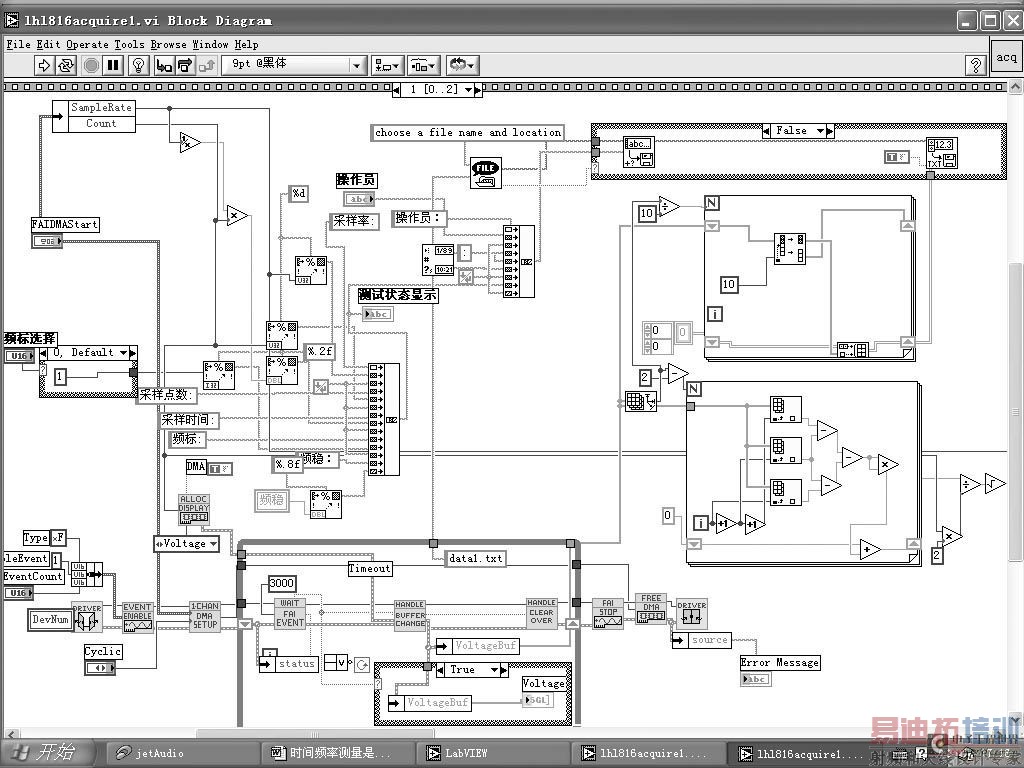The width and height of the screenshot is (1024, 768).
Task: Open the Operate menu
Action: pos(87,44)
